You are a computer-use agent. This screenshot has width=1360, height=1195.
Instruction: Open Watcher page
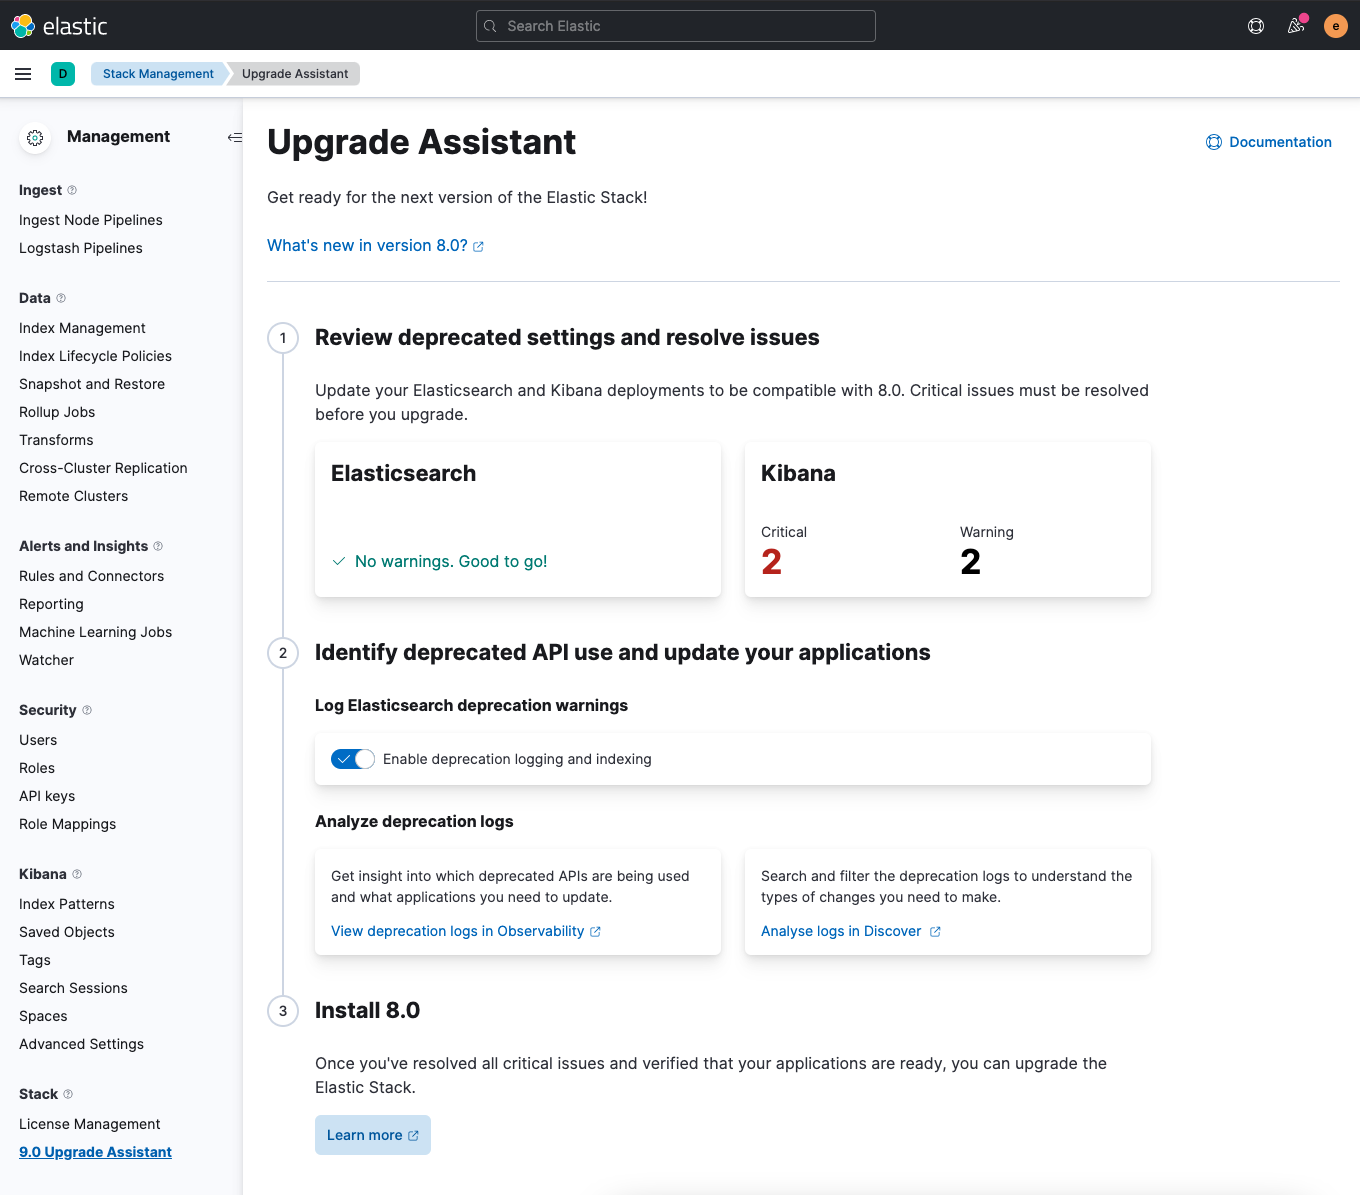pos(46,660)
